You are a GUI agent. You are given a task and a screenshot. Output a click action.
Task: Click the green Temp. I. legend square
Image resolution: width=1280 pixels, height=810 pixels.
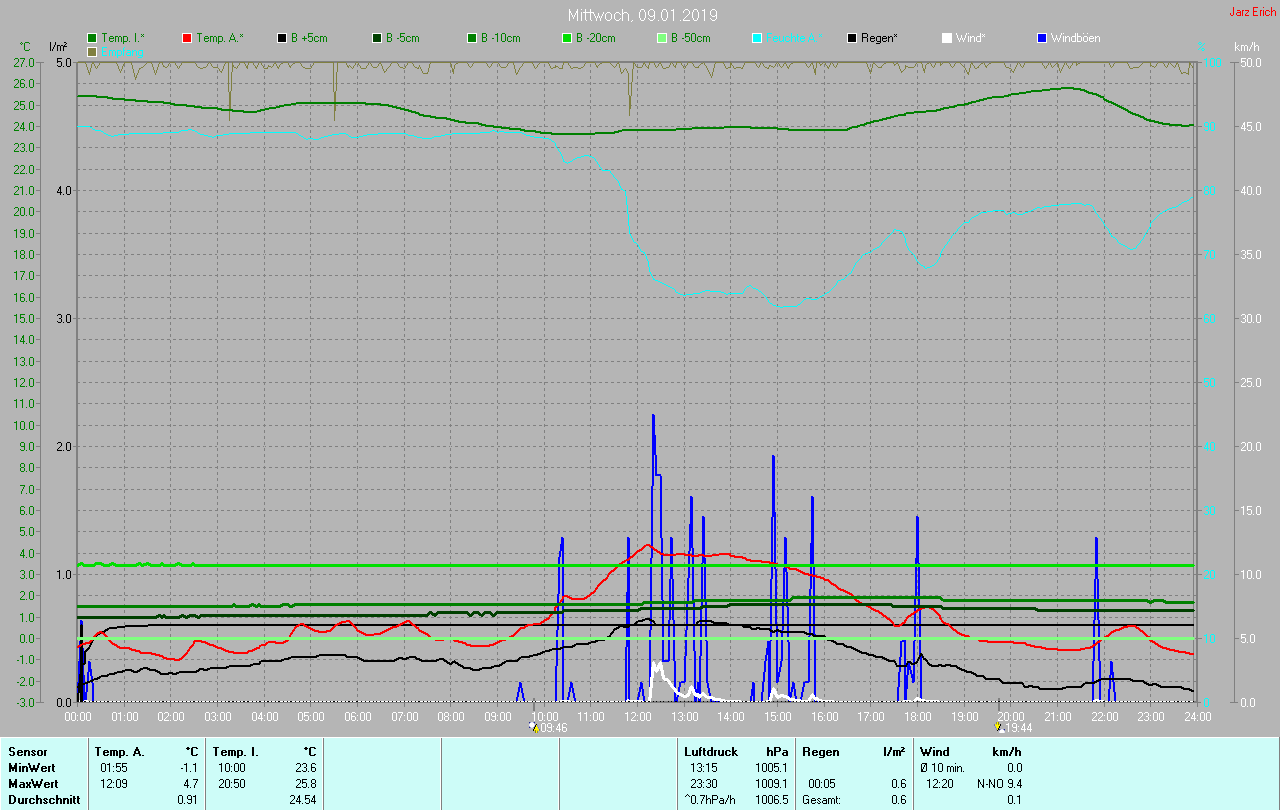tap(93, 38)
